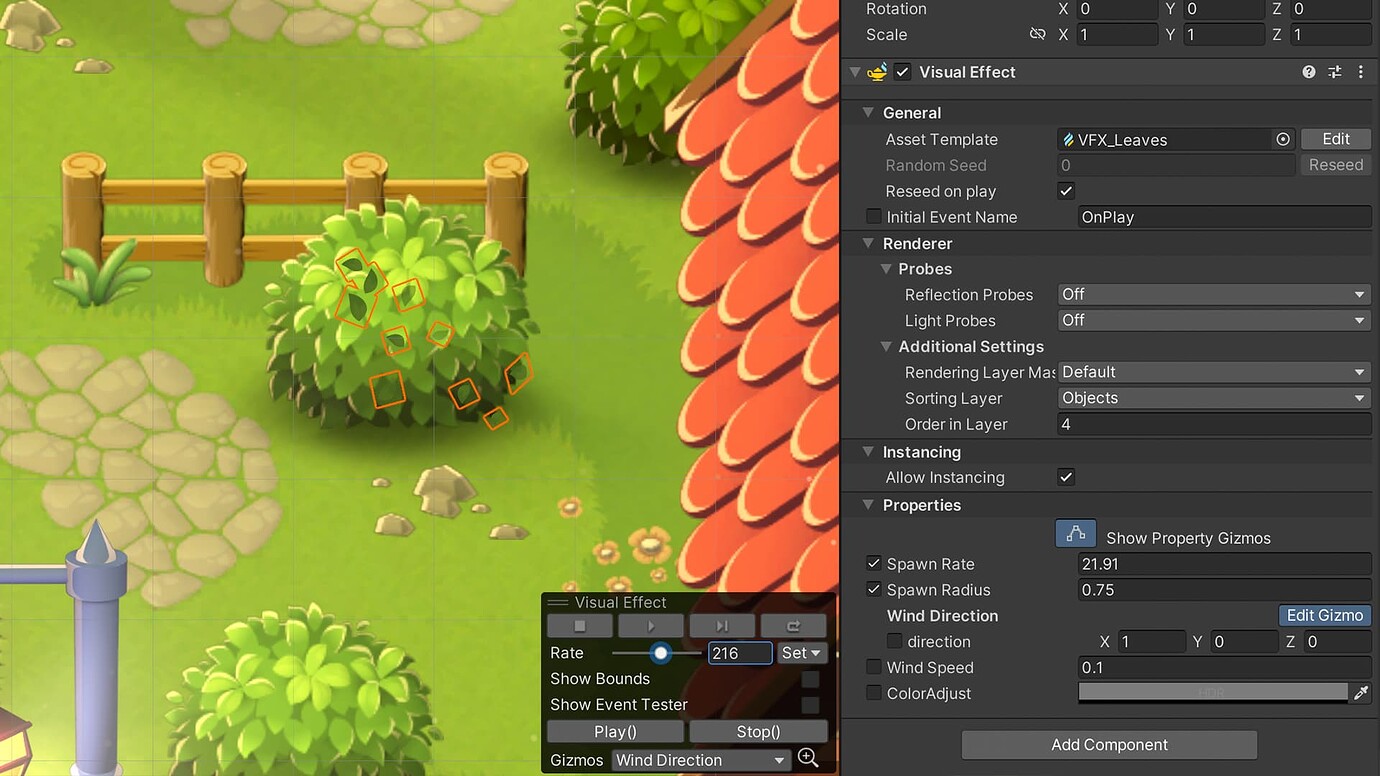
Task: Toggle the Reseed on play checkbox
Action: 1065,190
